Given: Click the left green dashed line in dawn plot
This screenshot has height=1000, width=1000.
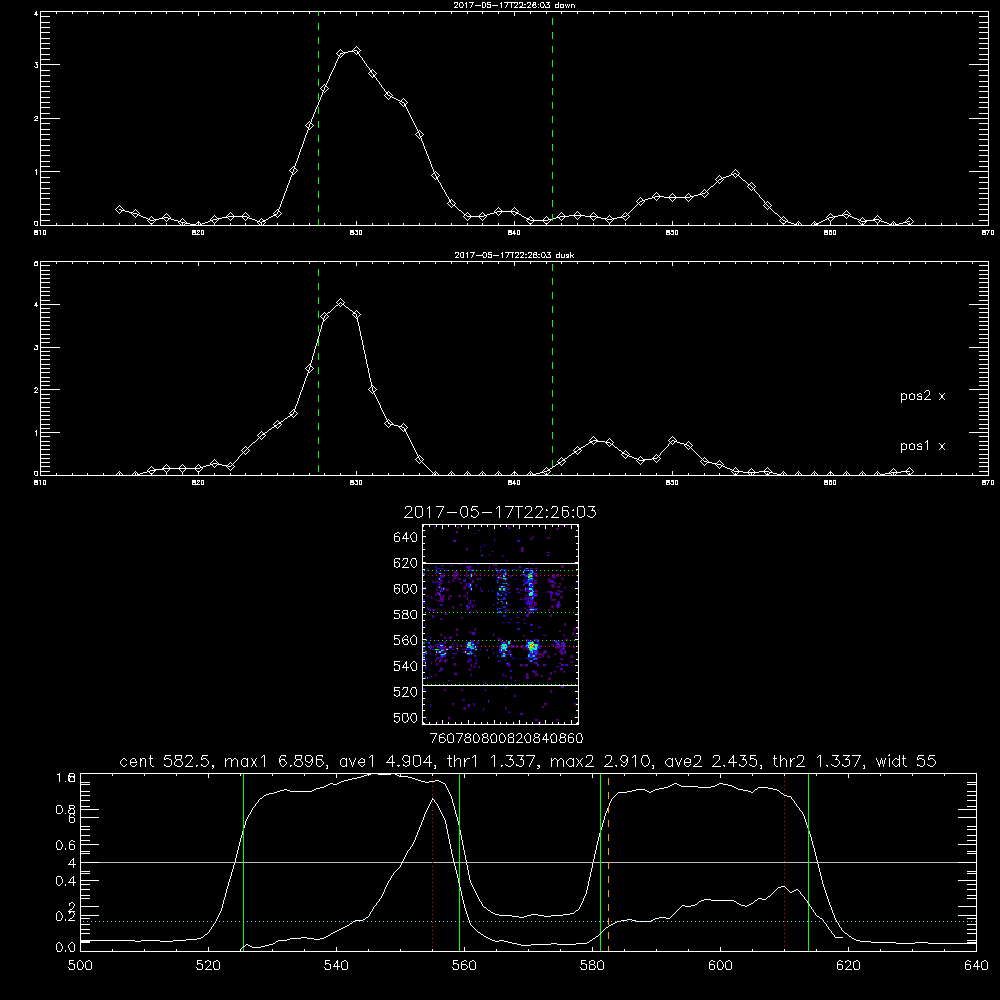Looking at the screenshot, I should [x=318, y=121].
